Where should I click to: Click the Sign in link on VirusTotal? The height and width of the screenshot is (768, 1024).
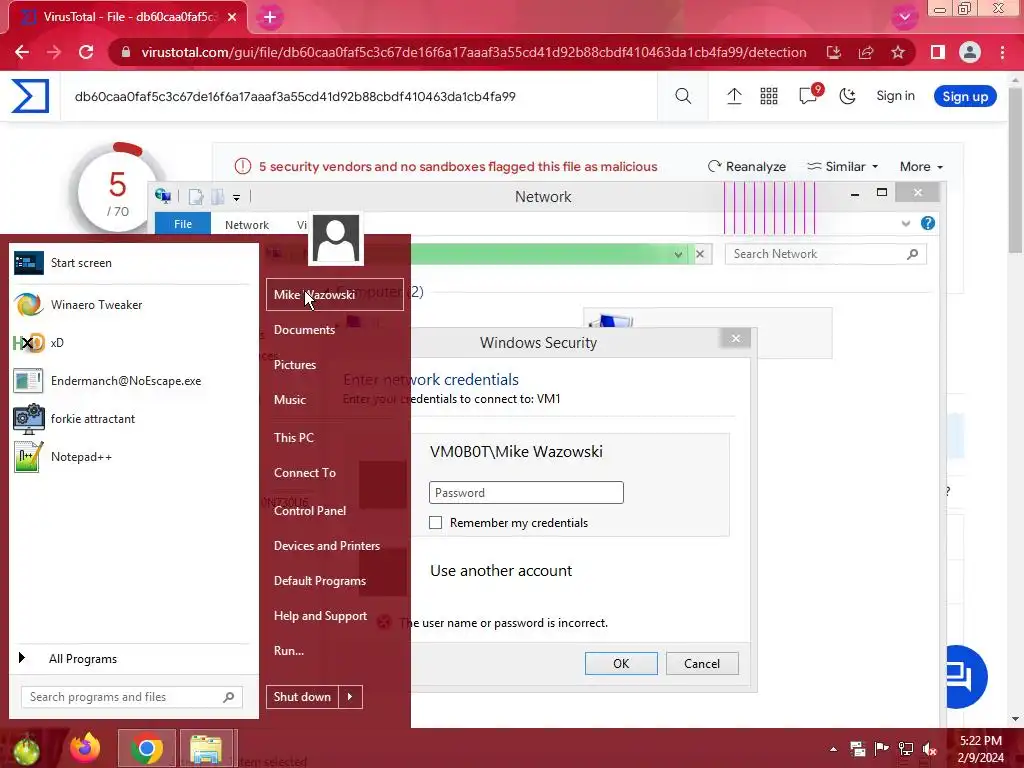pos(895,95)
